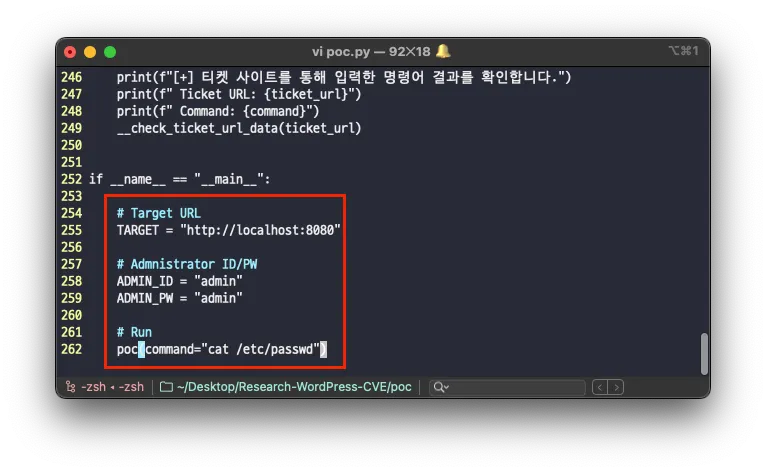The image size is (766, 472).
Task: Place cursor on TARGET localhost:8080 line
Action: [228, 230]
